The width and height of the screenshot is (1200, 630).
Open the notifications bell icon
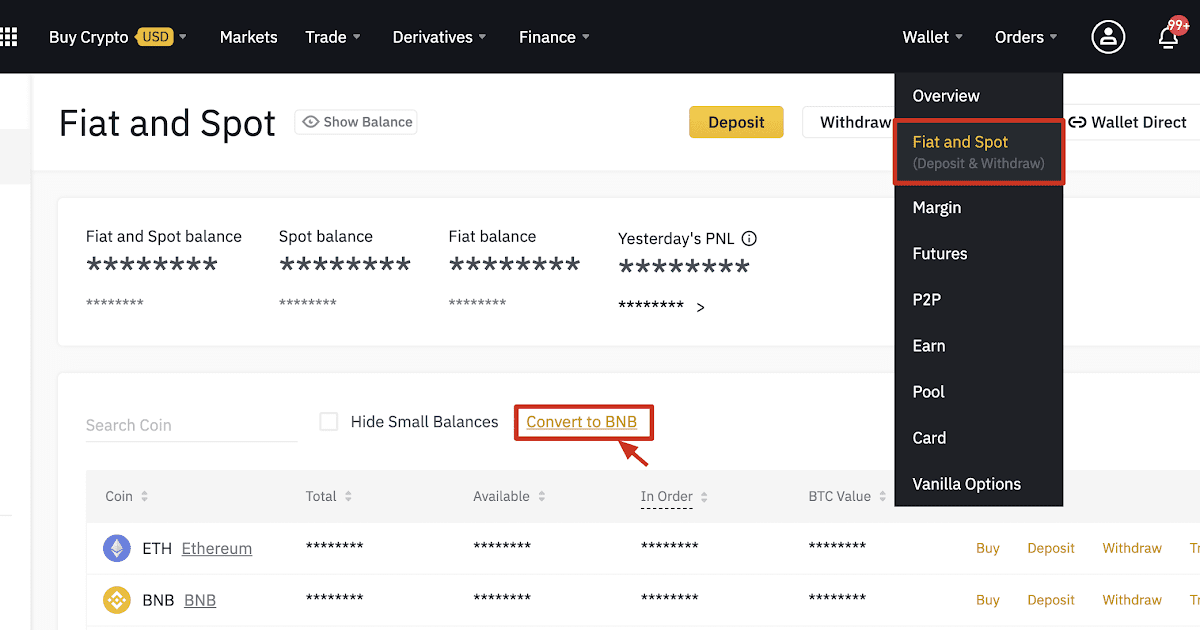[1168, 38]
